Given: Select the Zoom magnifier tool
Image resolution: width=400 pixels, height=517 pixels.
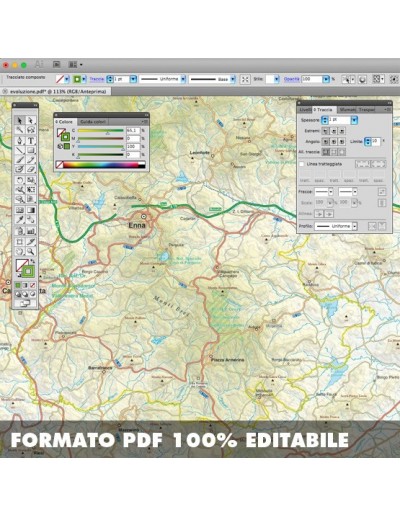Looking at the screenshot, I should pos(30,251).
